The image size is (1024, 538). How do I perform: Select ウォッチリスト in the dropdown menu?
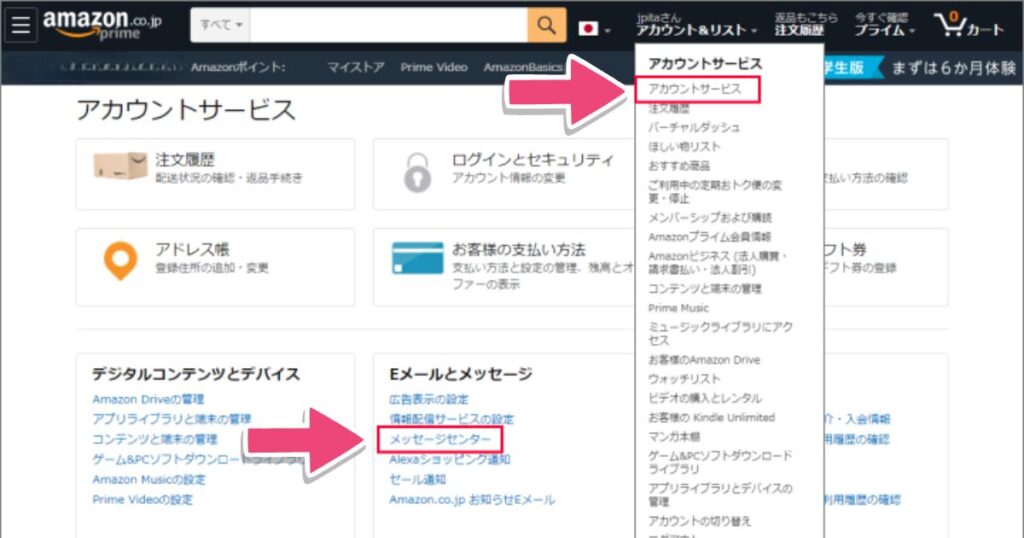tap(684, 379)
